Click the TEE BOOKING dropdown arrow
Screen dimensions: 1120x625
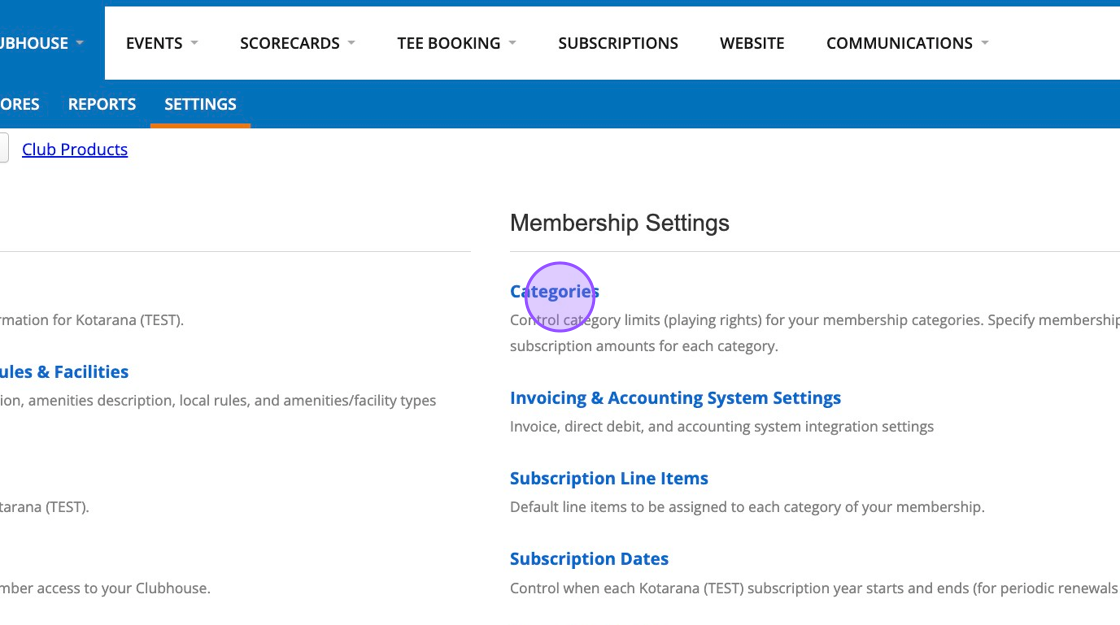tap(512, 43)
